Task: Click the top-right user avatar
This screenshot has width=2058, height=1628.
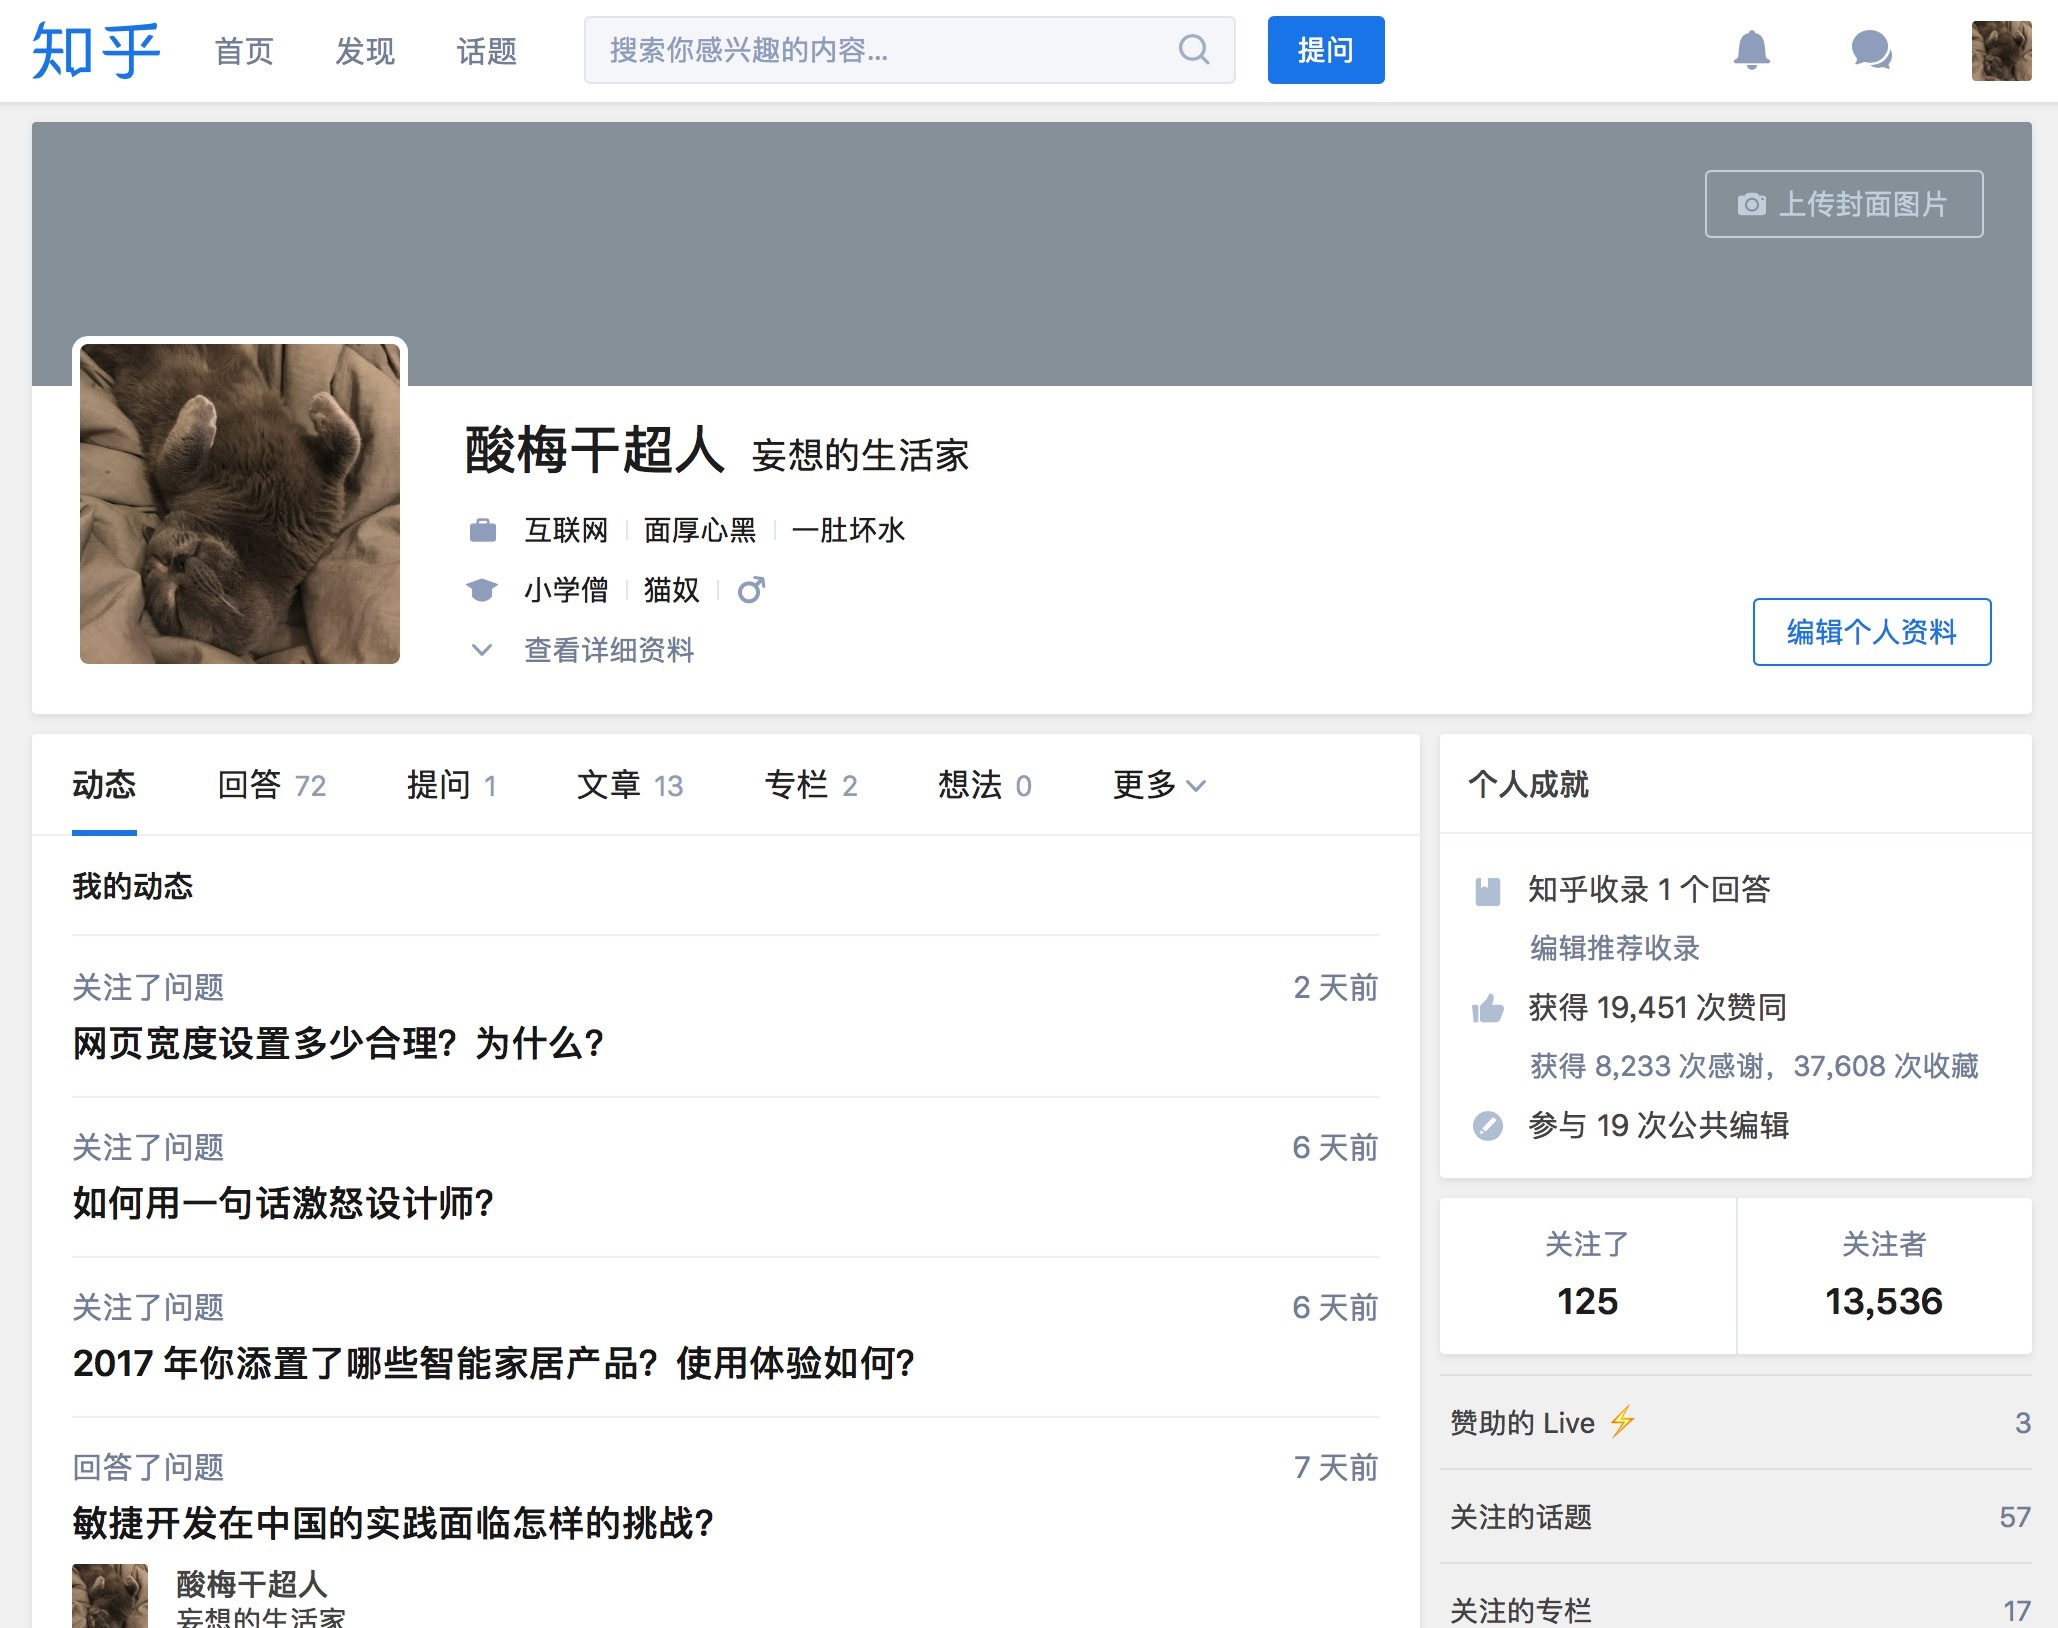Action: [2001, 50]
